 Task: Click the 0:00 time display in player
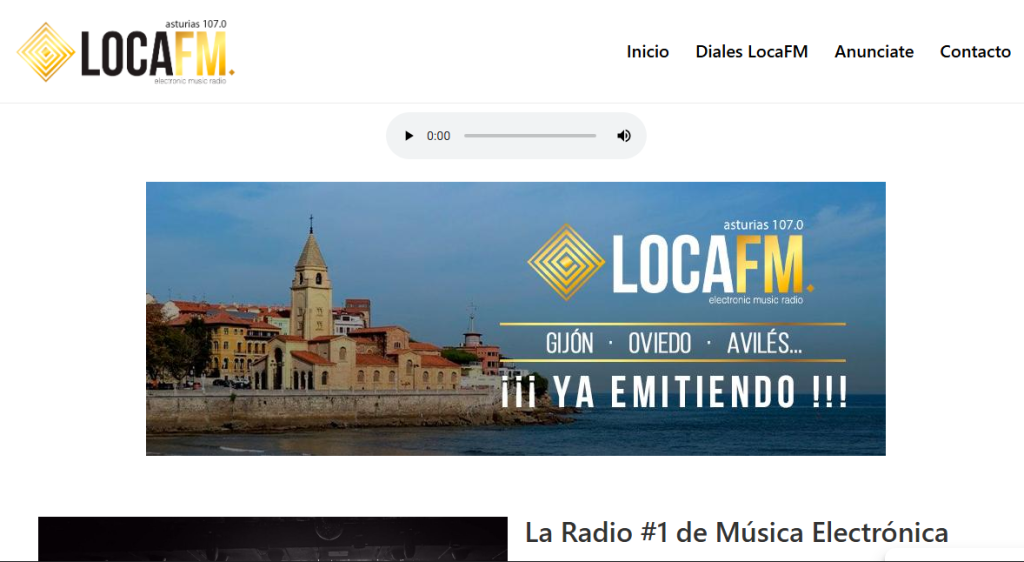coord(438,136)
